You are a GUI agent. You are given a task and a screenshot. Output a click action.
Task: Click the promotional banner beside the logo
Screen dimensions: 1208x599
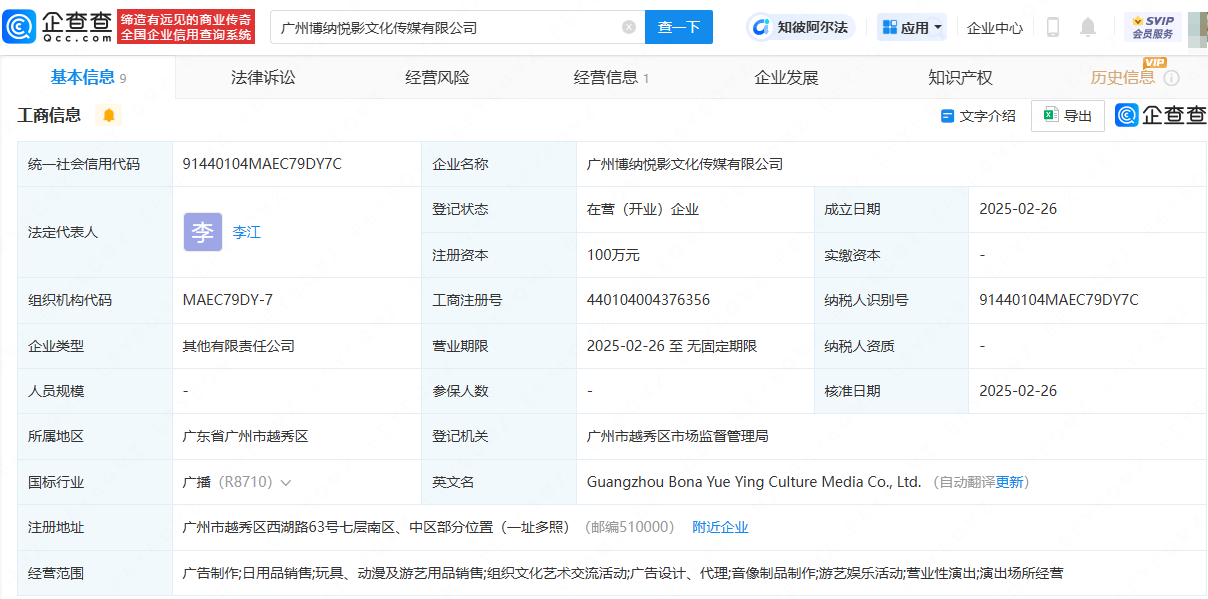click(x=186, y=27)
